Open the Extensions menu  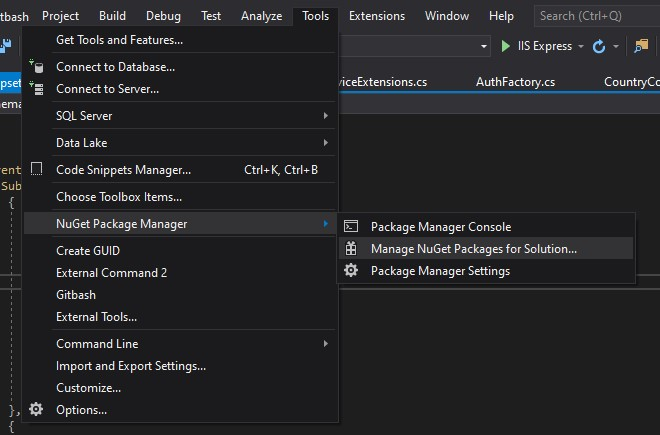tap(377, 16)
